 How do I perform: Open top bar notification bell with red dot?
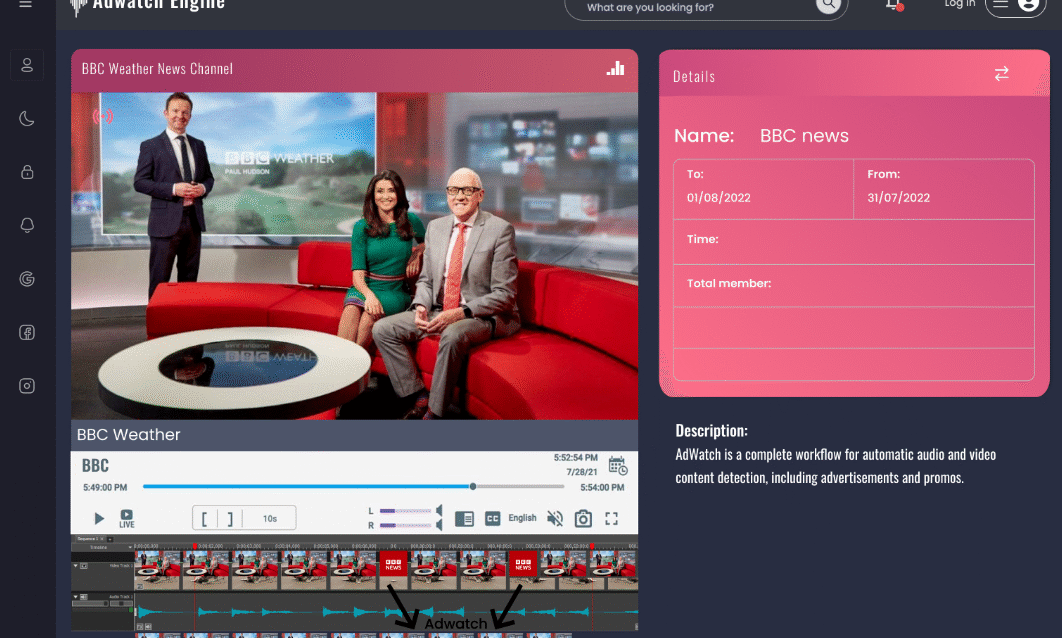[x=894, y=5]
